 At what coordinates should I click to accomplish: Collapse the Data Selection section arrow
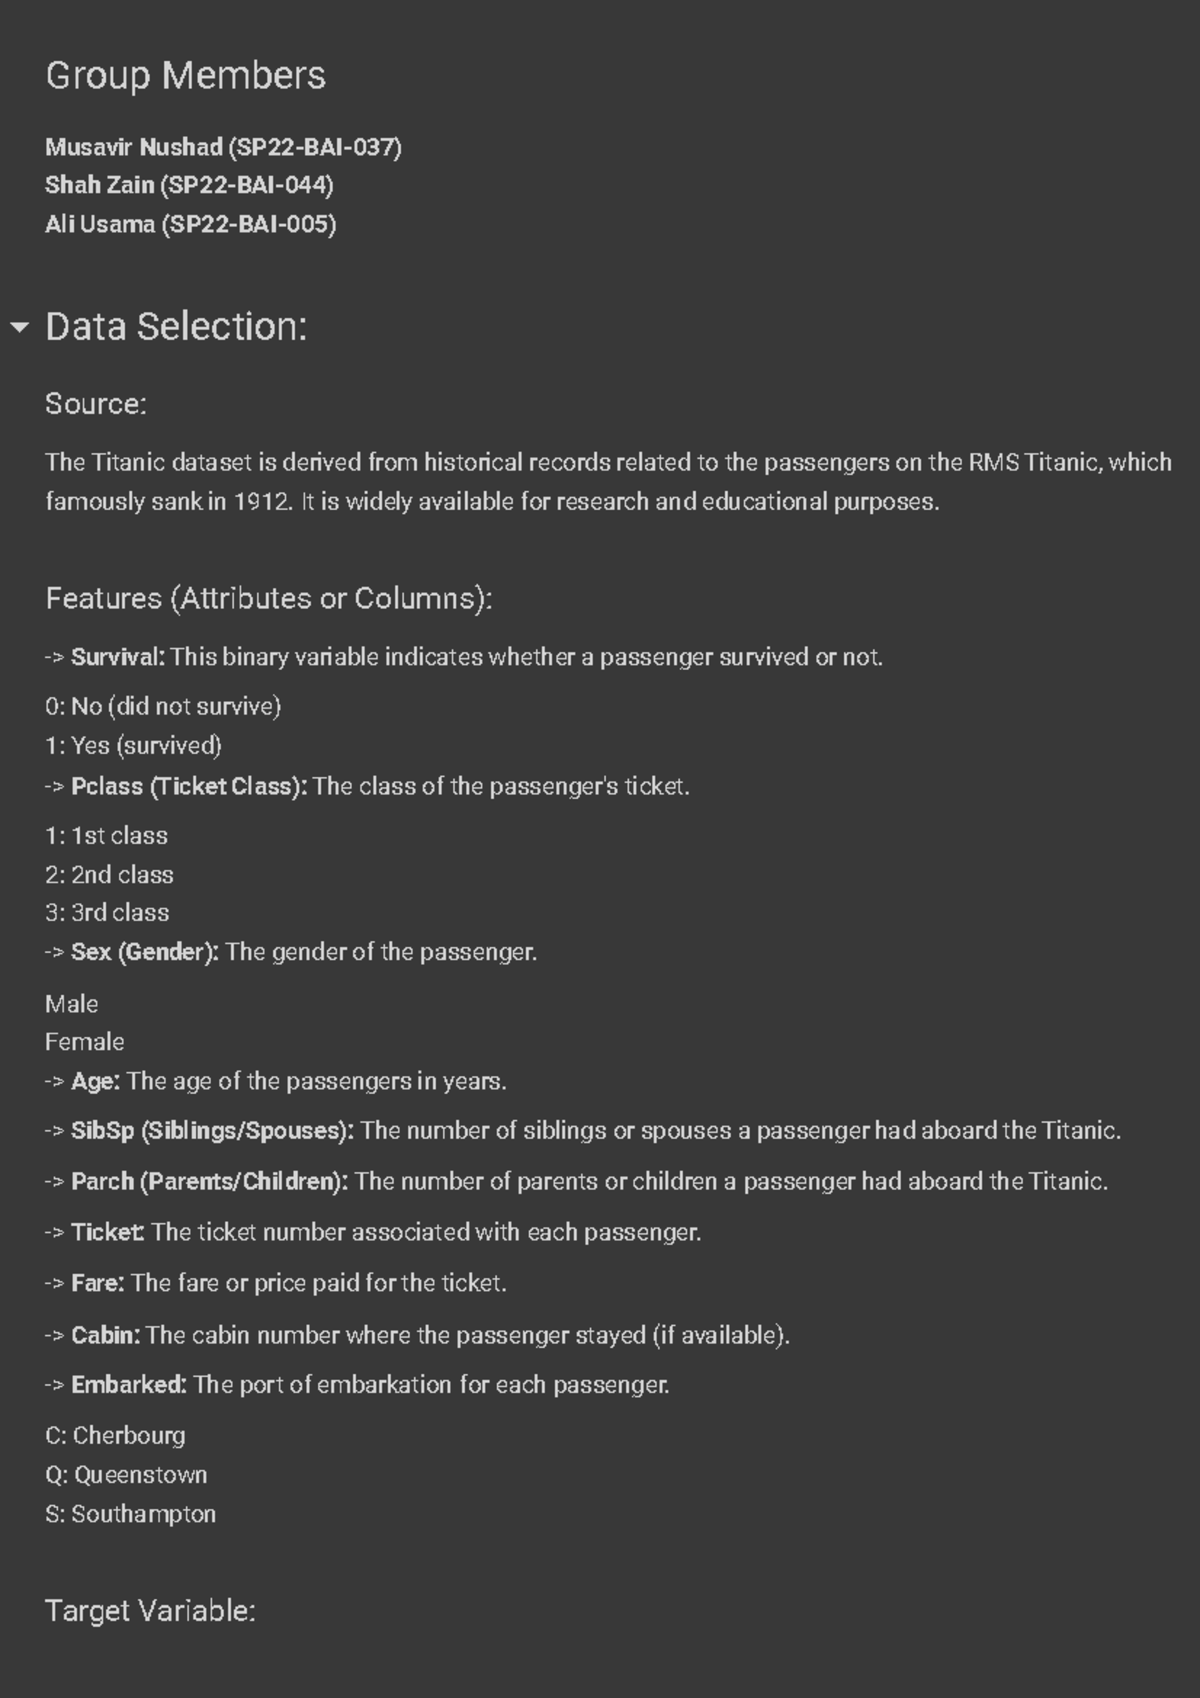tap(19, 327)
